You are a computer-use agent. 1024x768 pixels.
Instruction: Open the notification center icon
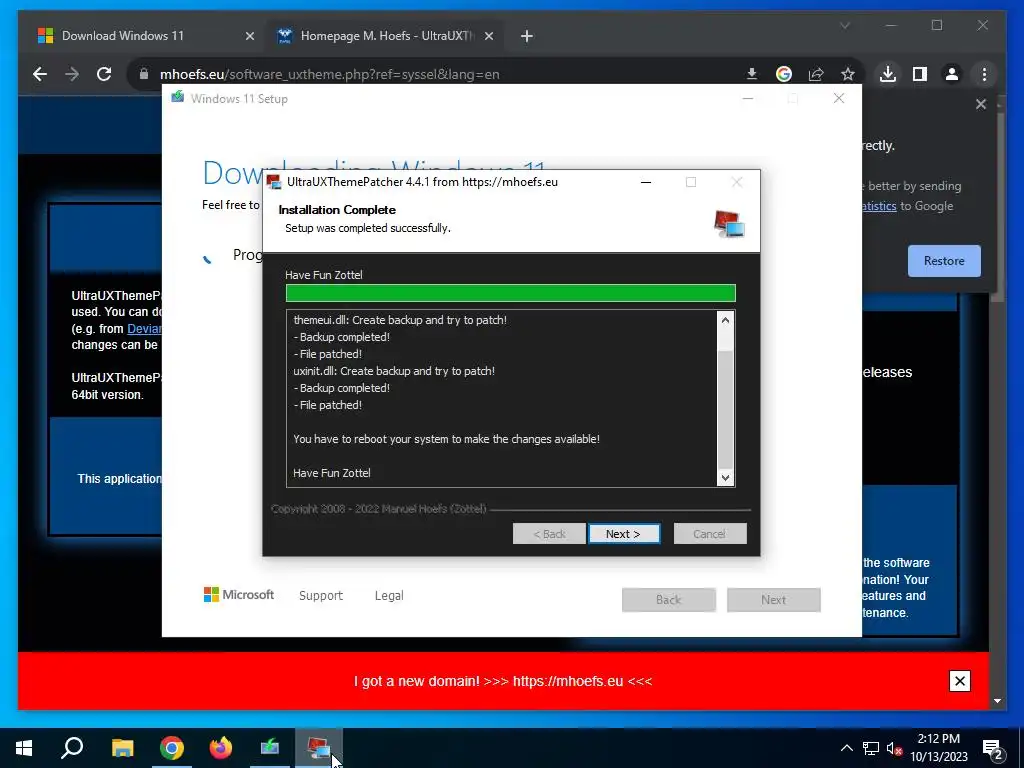tap(993, 748)
